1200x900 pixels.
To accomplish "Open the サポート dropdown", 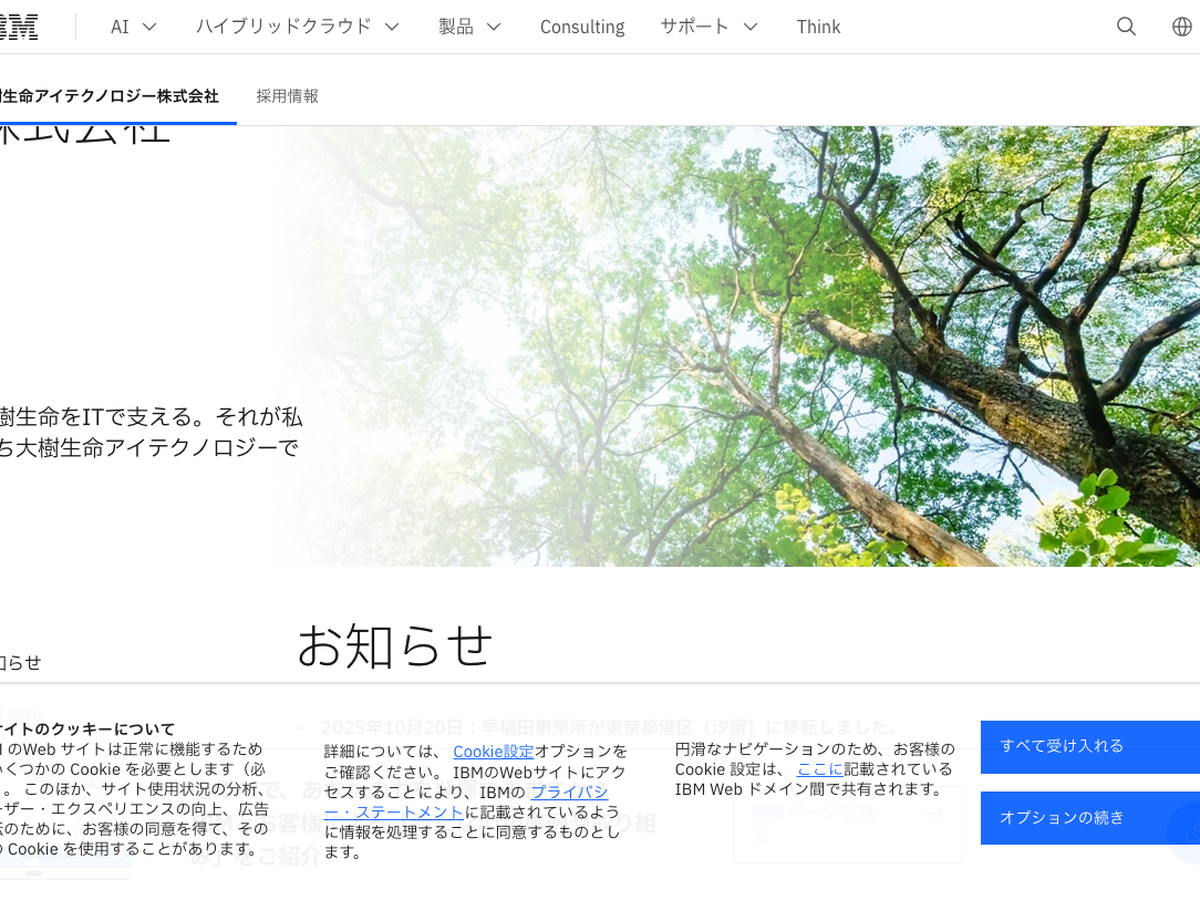I will click(709, 27).
